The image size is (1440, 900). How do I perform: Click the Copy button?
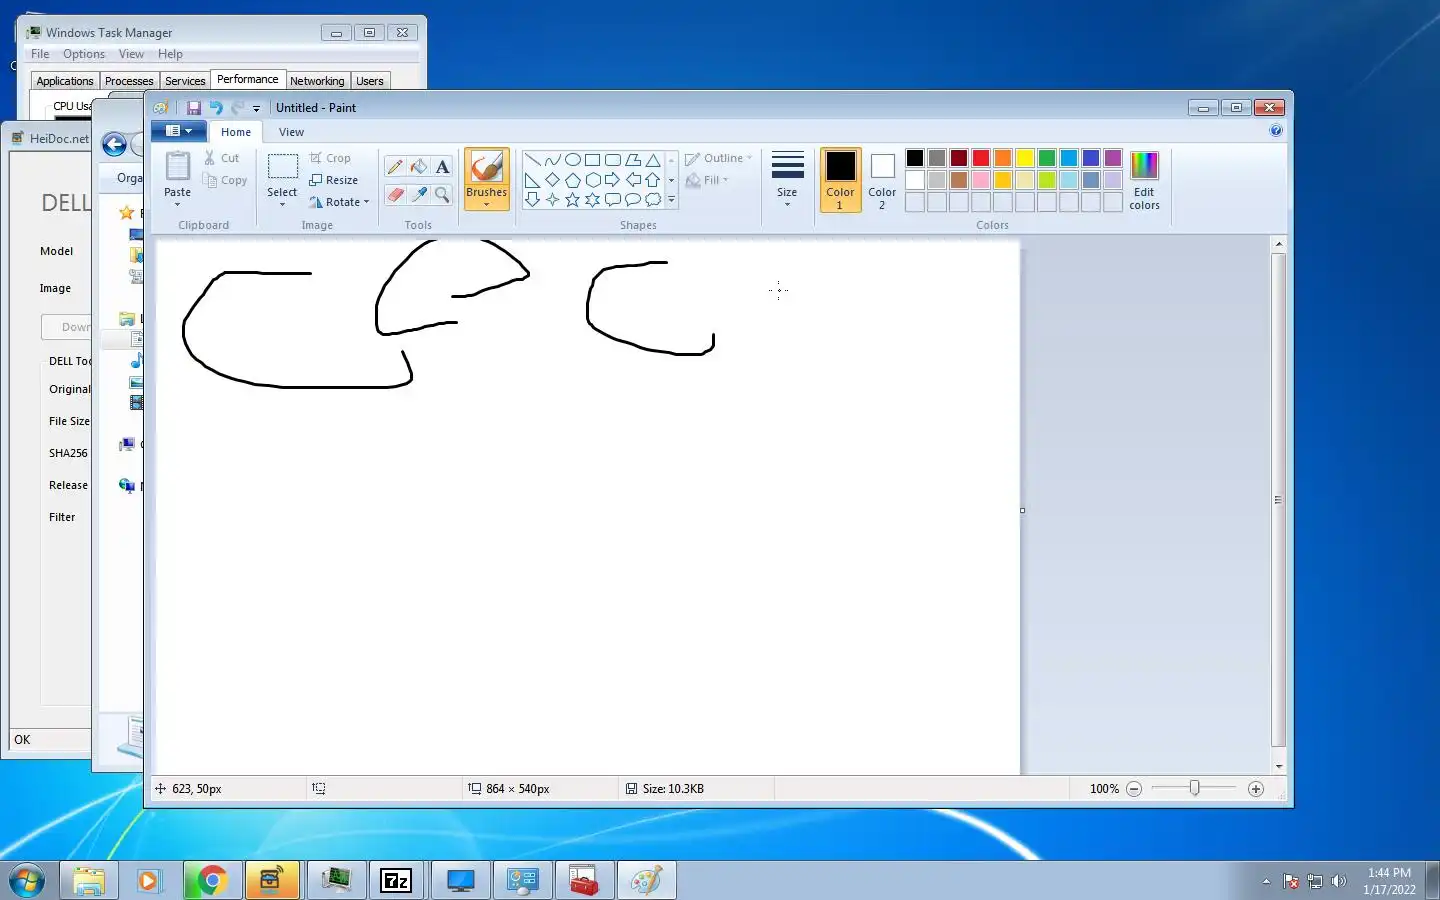pos(224,180)
